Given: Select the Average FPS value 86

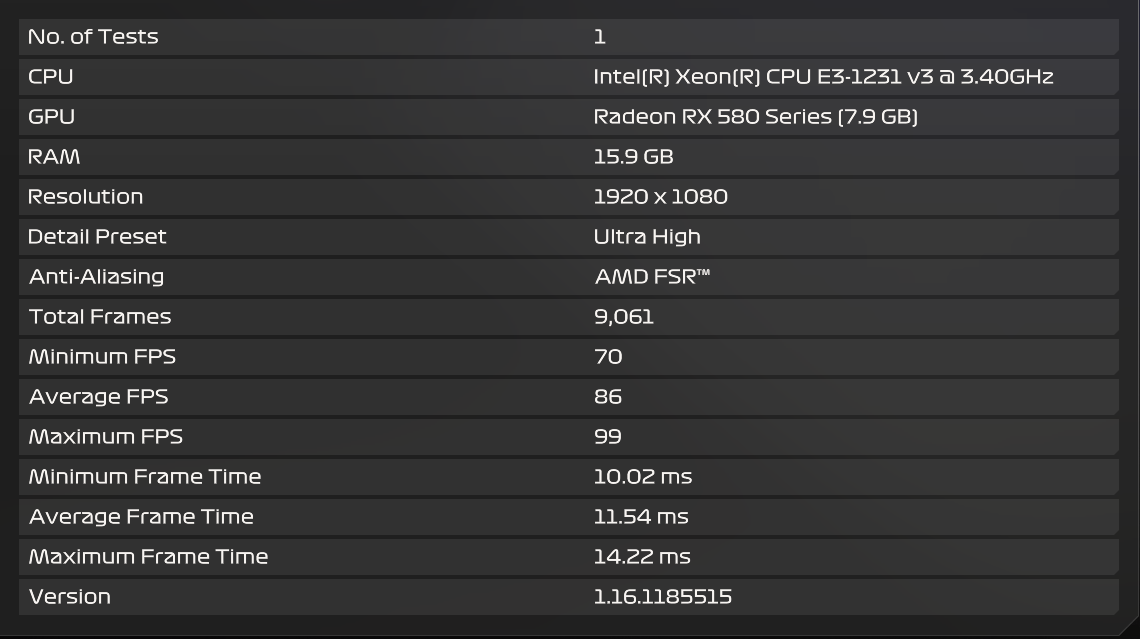Looking at the screenshot, I should tap(608, 396).
